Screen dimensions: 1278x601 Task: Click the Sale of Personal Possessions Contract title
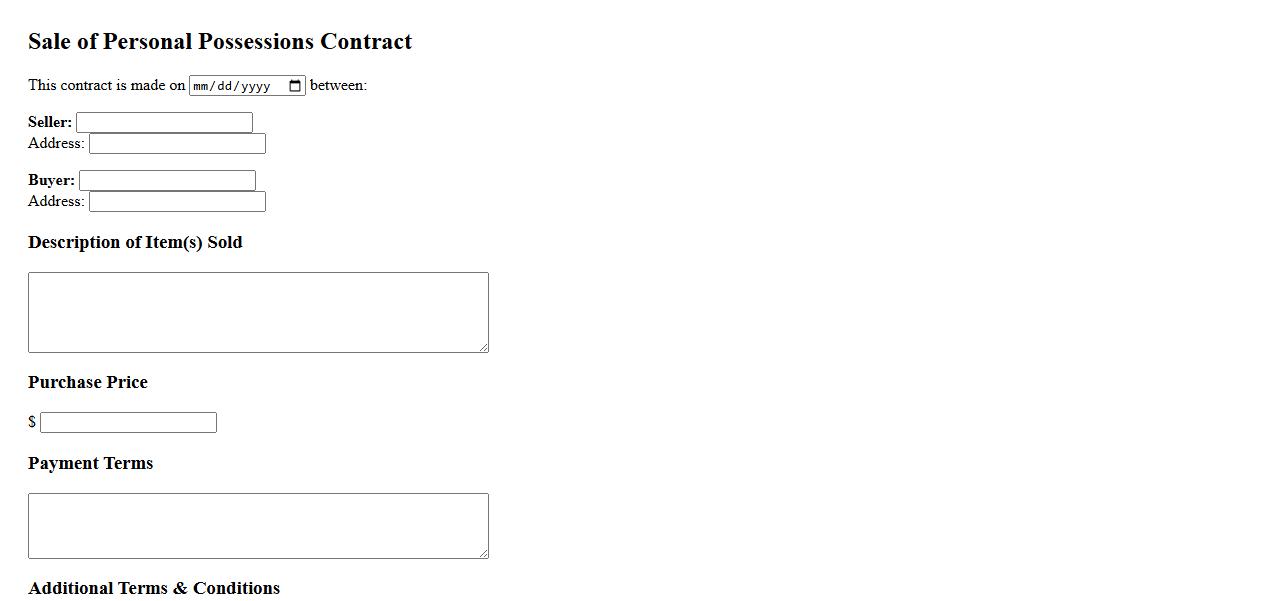[220, 42]
